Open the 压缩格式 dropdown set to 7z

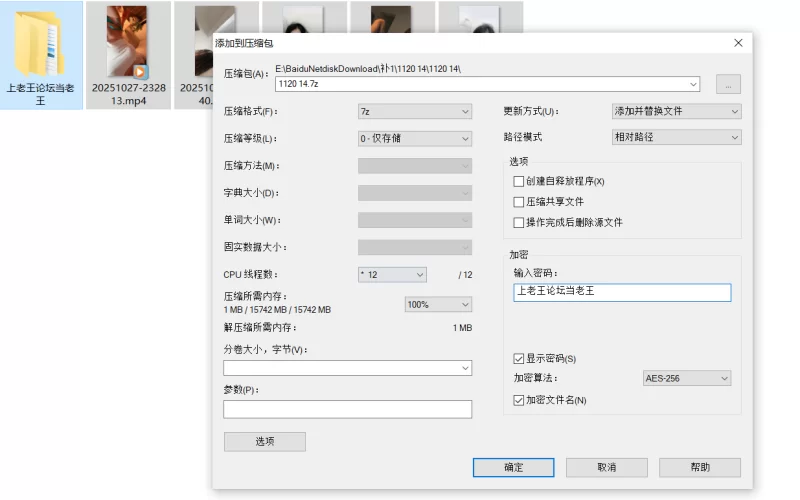point(415,111)
